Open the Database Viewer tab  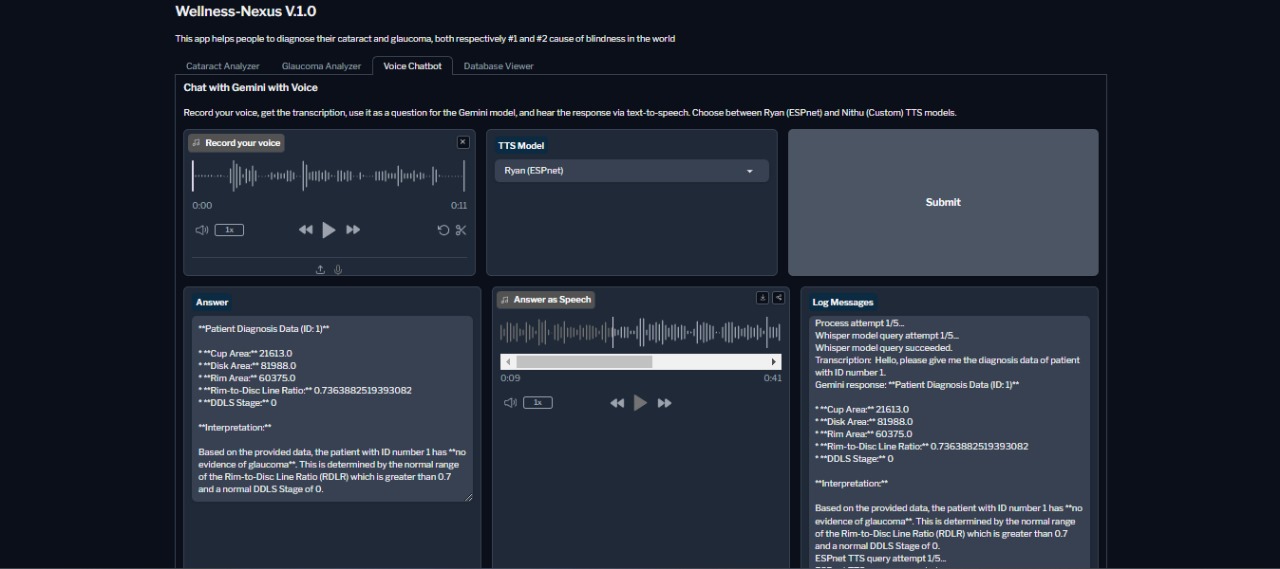pyautogui.click(x=498, y=66)
